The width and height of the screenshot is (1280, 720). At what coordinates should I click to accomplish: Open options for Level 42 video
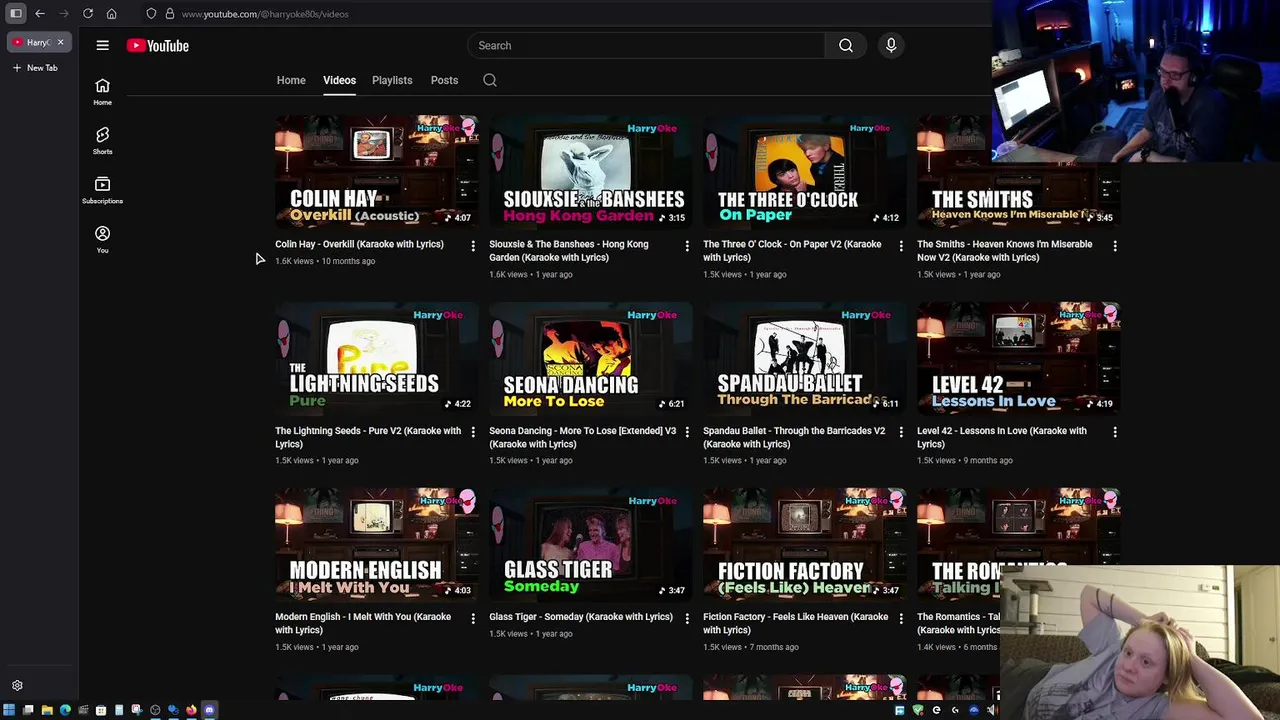[x=1115, y=432]
